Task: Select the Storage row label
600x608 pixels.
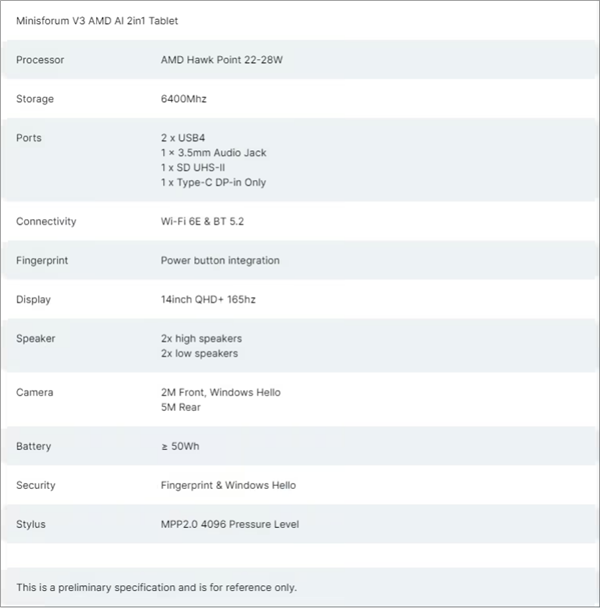Action: (x=35, y=99)
